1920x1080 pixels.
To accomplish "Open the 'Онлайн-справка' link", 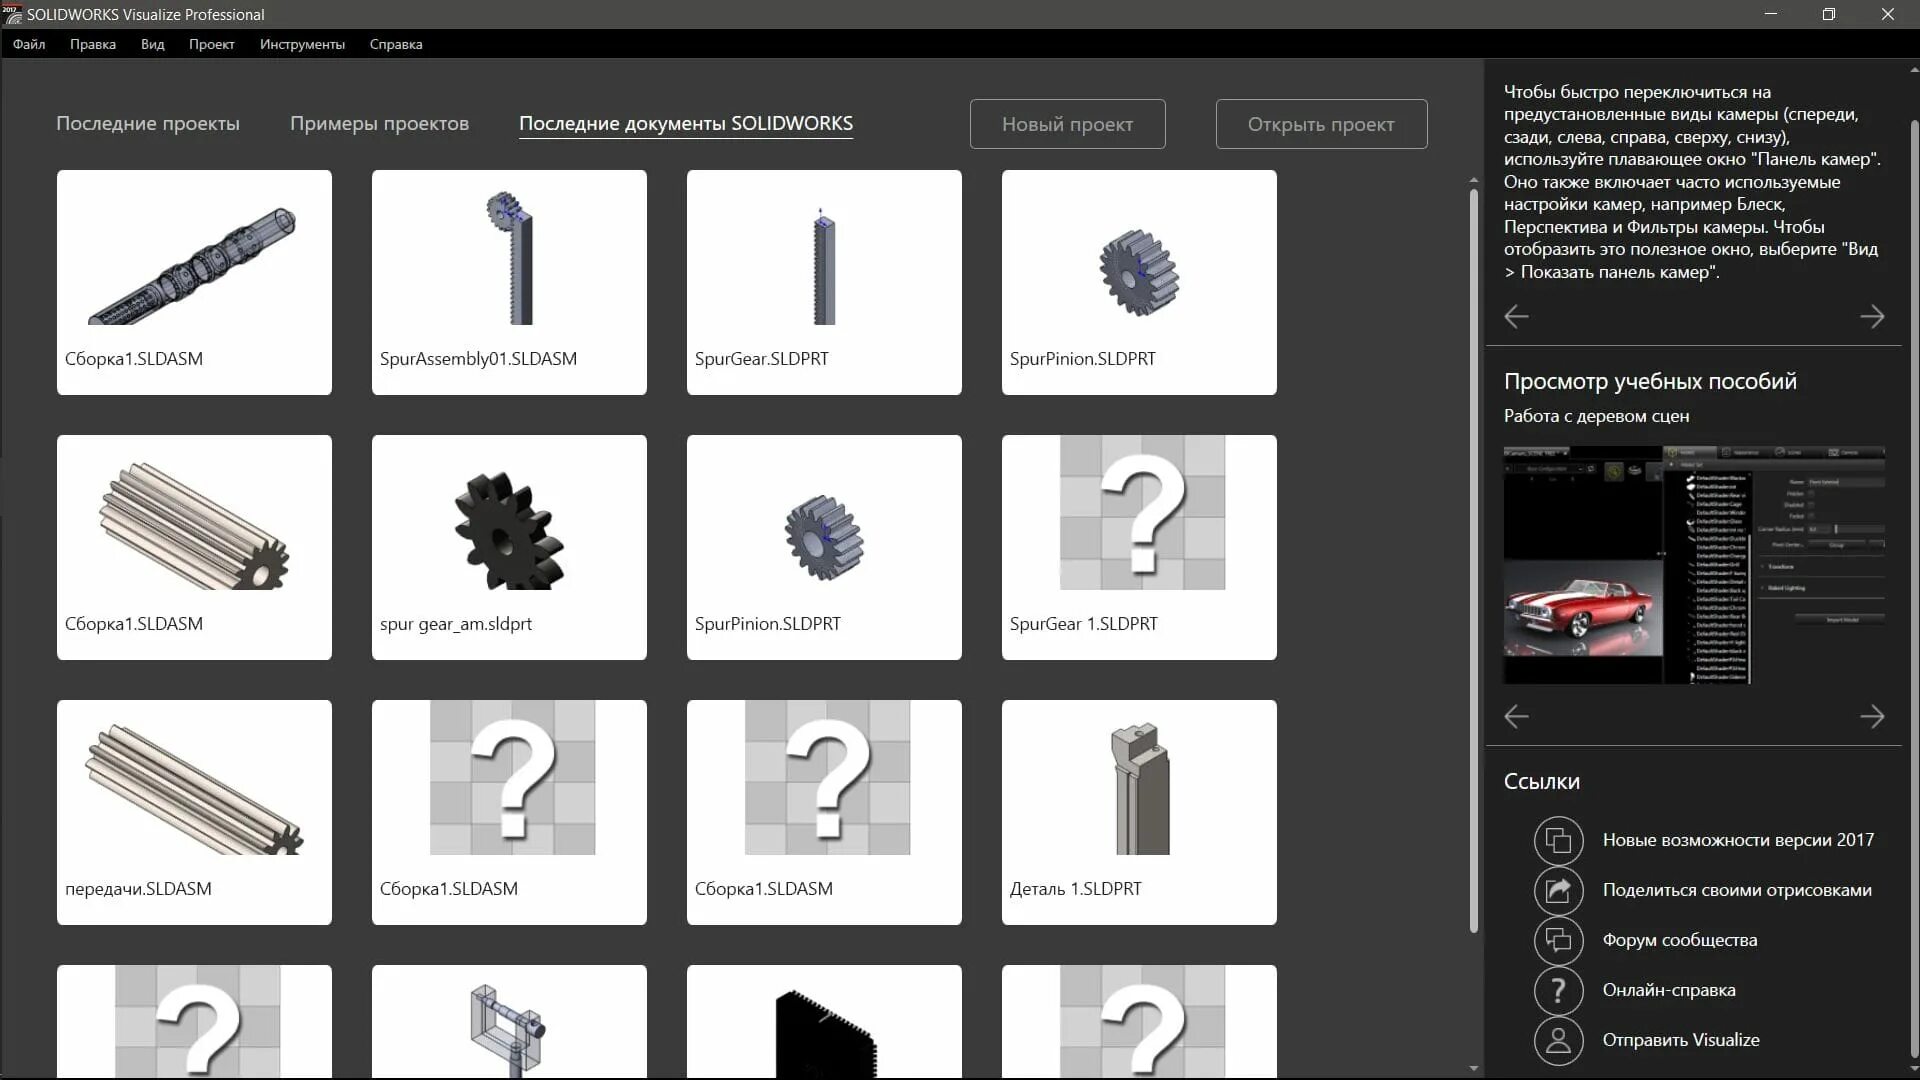I will click(1669, 990).
